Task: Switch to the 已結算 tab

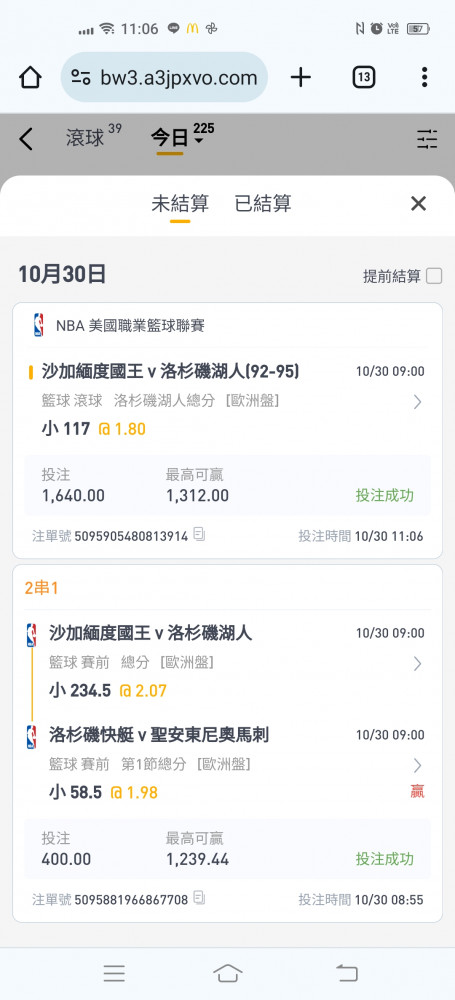Action: point(263,203)
